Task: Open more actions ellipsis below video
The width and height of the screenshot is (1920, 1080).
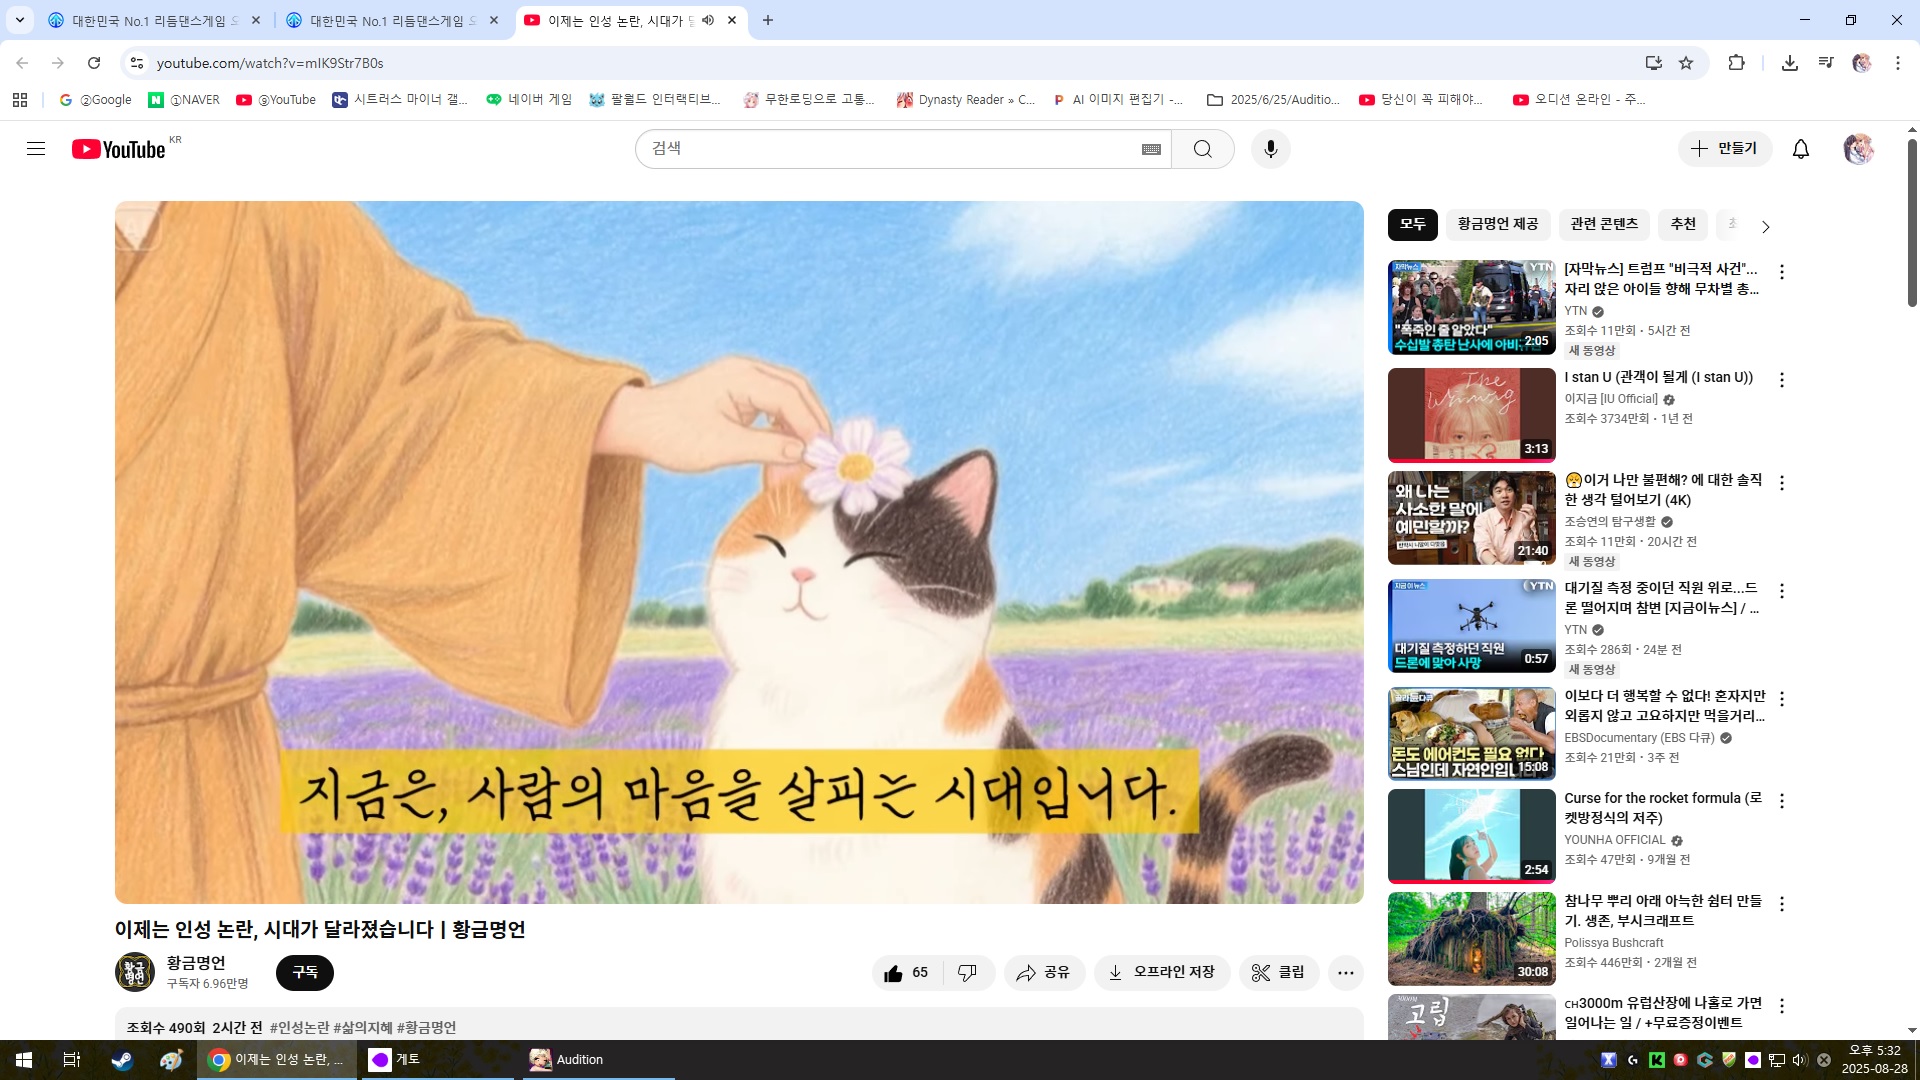Action: point(1345,972)
